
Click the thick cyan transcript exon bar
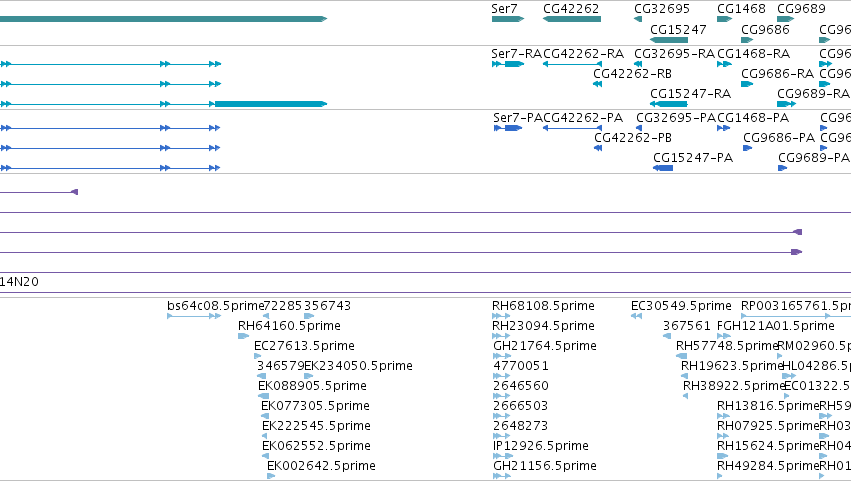(271, 104)
